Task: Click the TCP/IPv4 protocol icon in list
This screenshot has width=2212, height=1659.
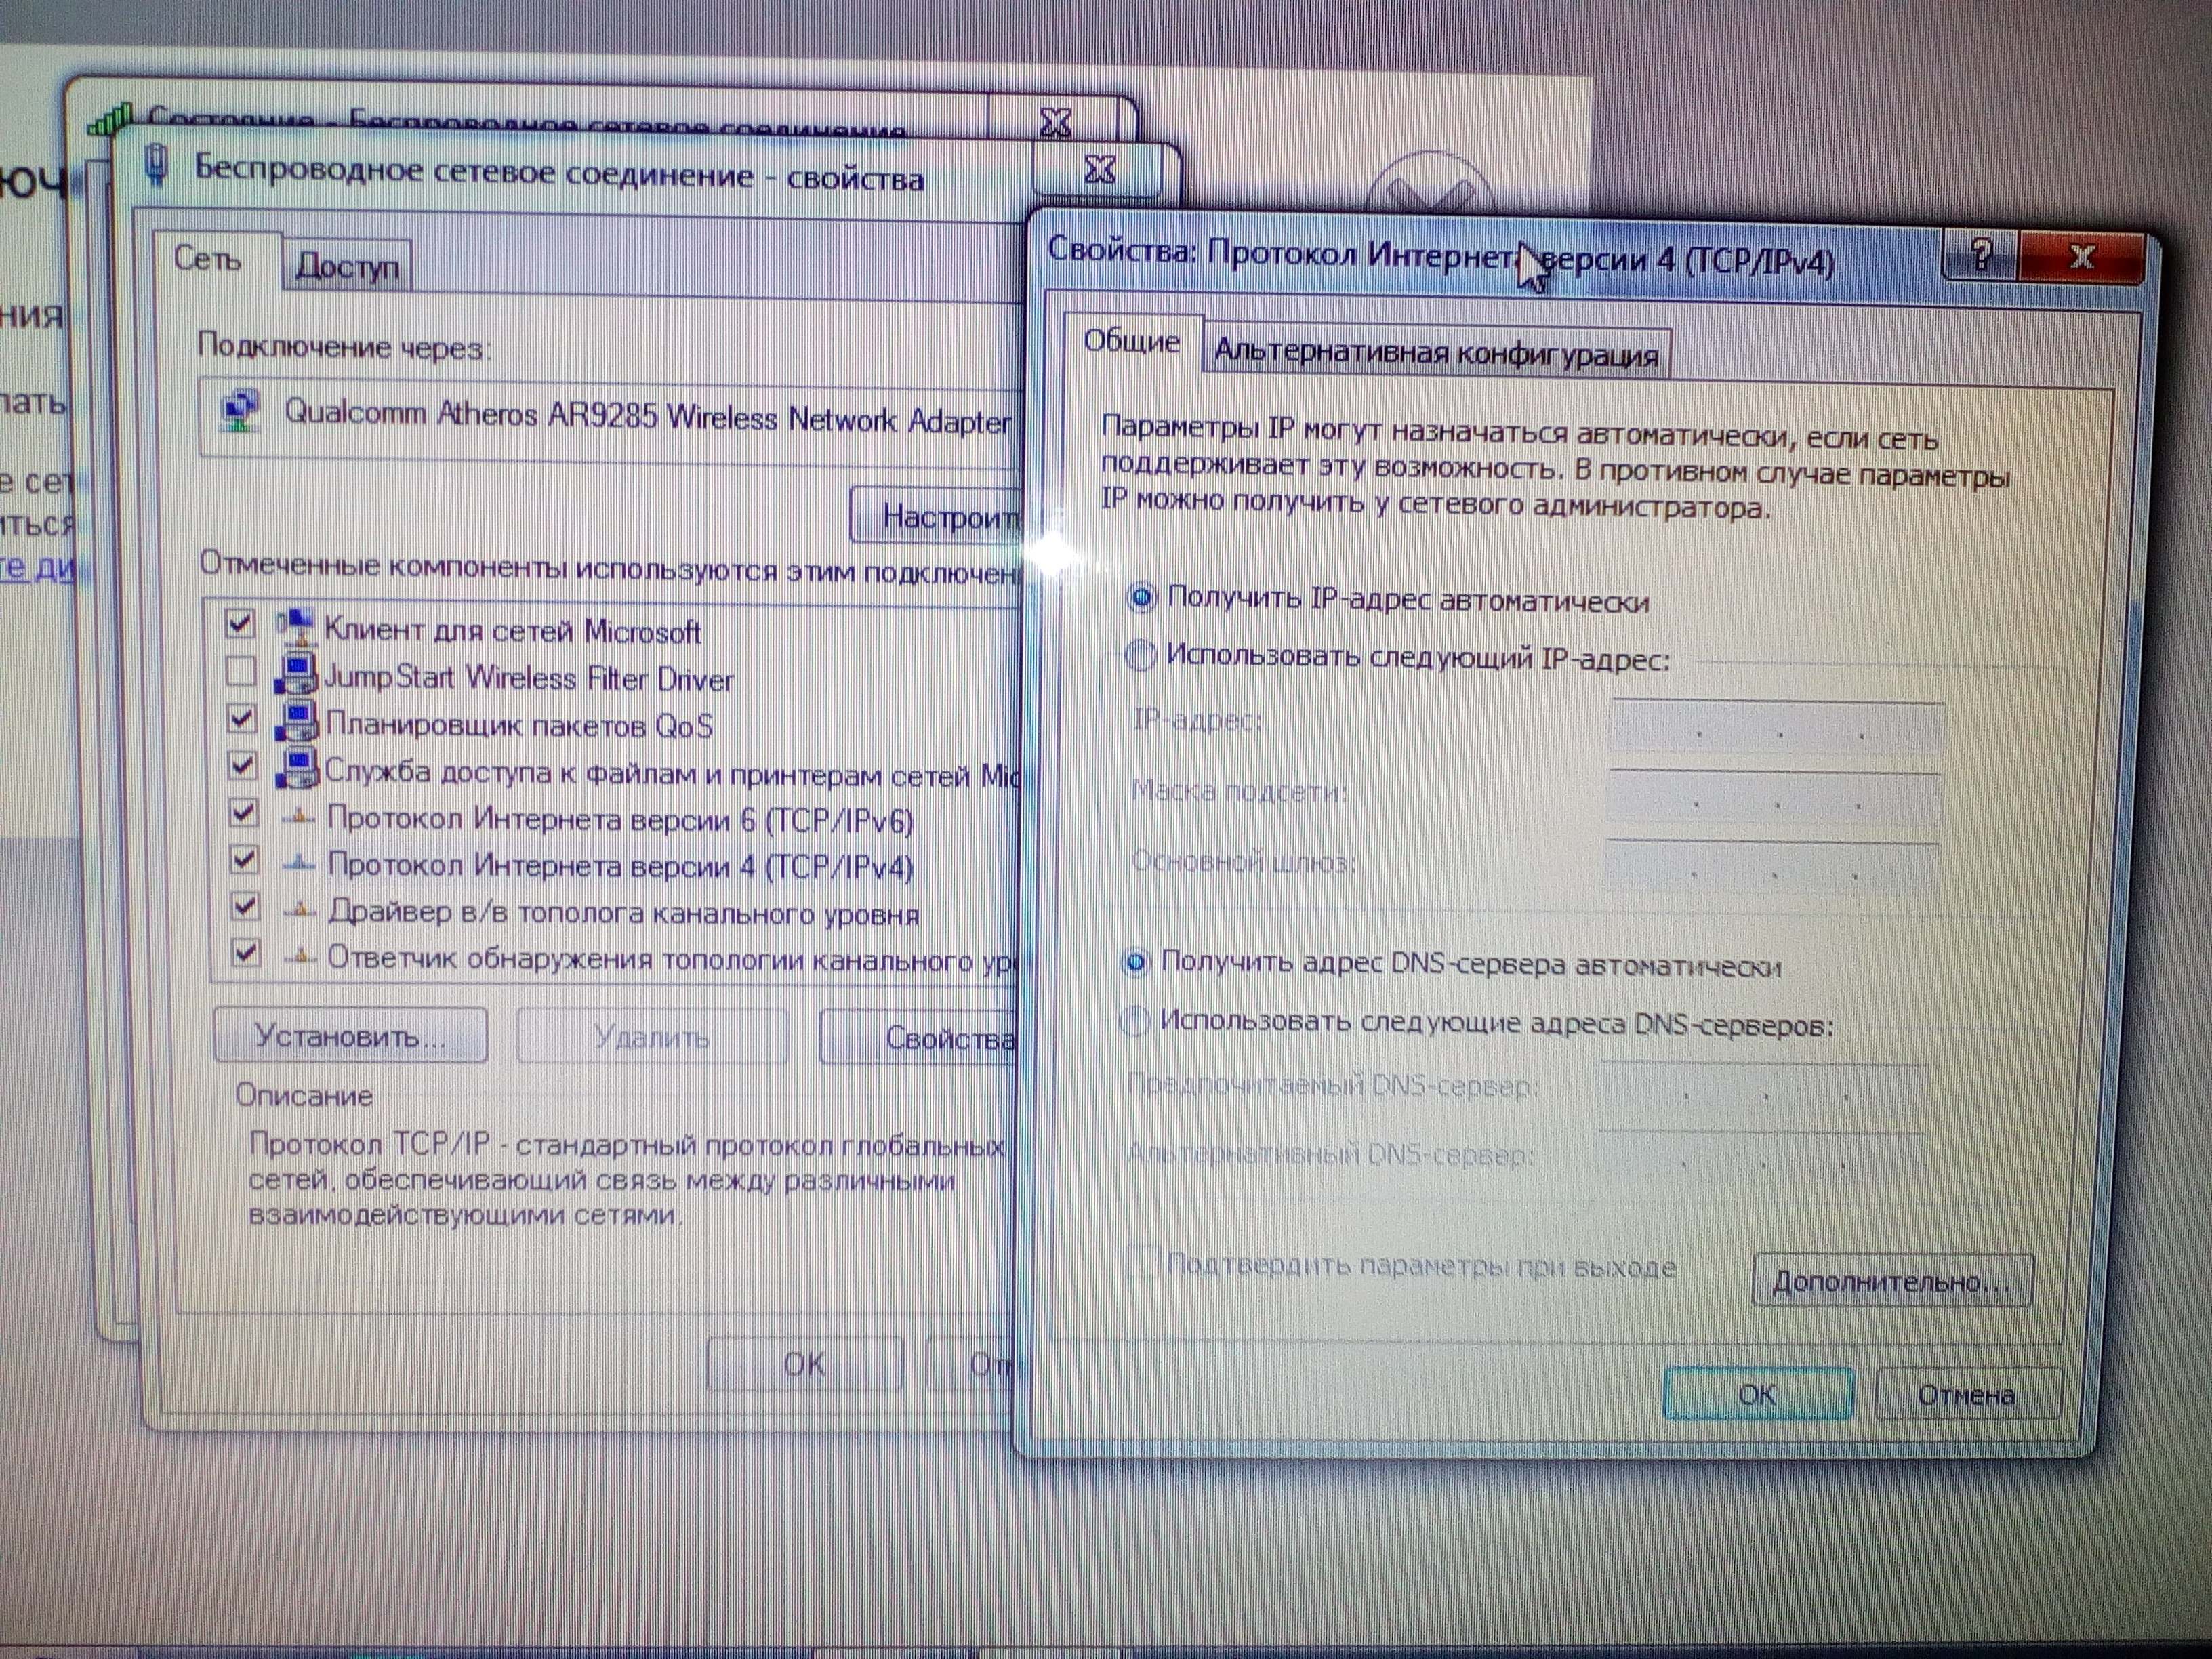Action: (x=298, y=864)
